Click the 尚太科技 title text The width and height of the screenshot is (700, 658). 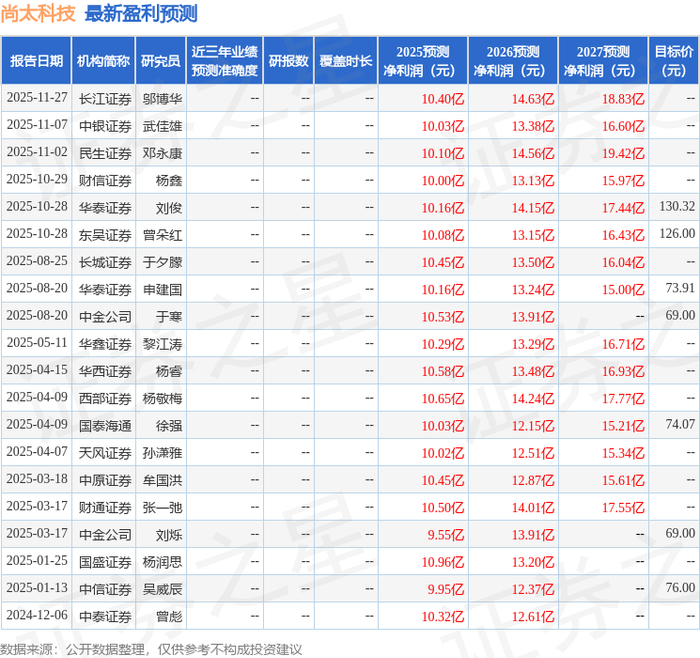pos(38,13)
